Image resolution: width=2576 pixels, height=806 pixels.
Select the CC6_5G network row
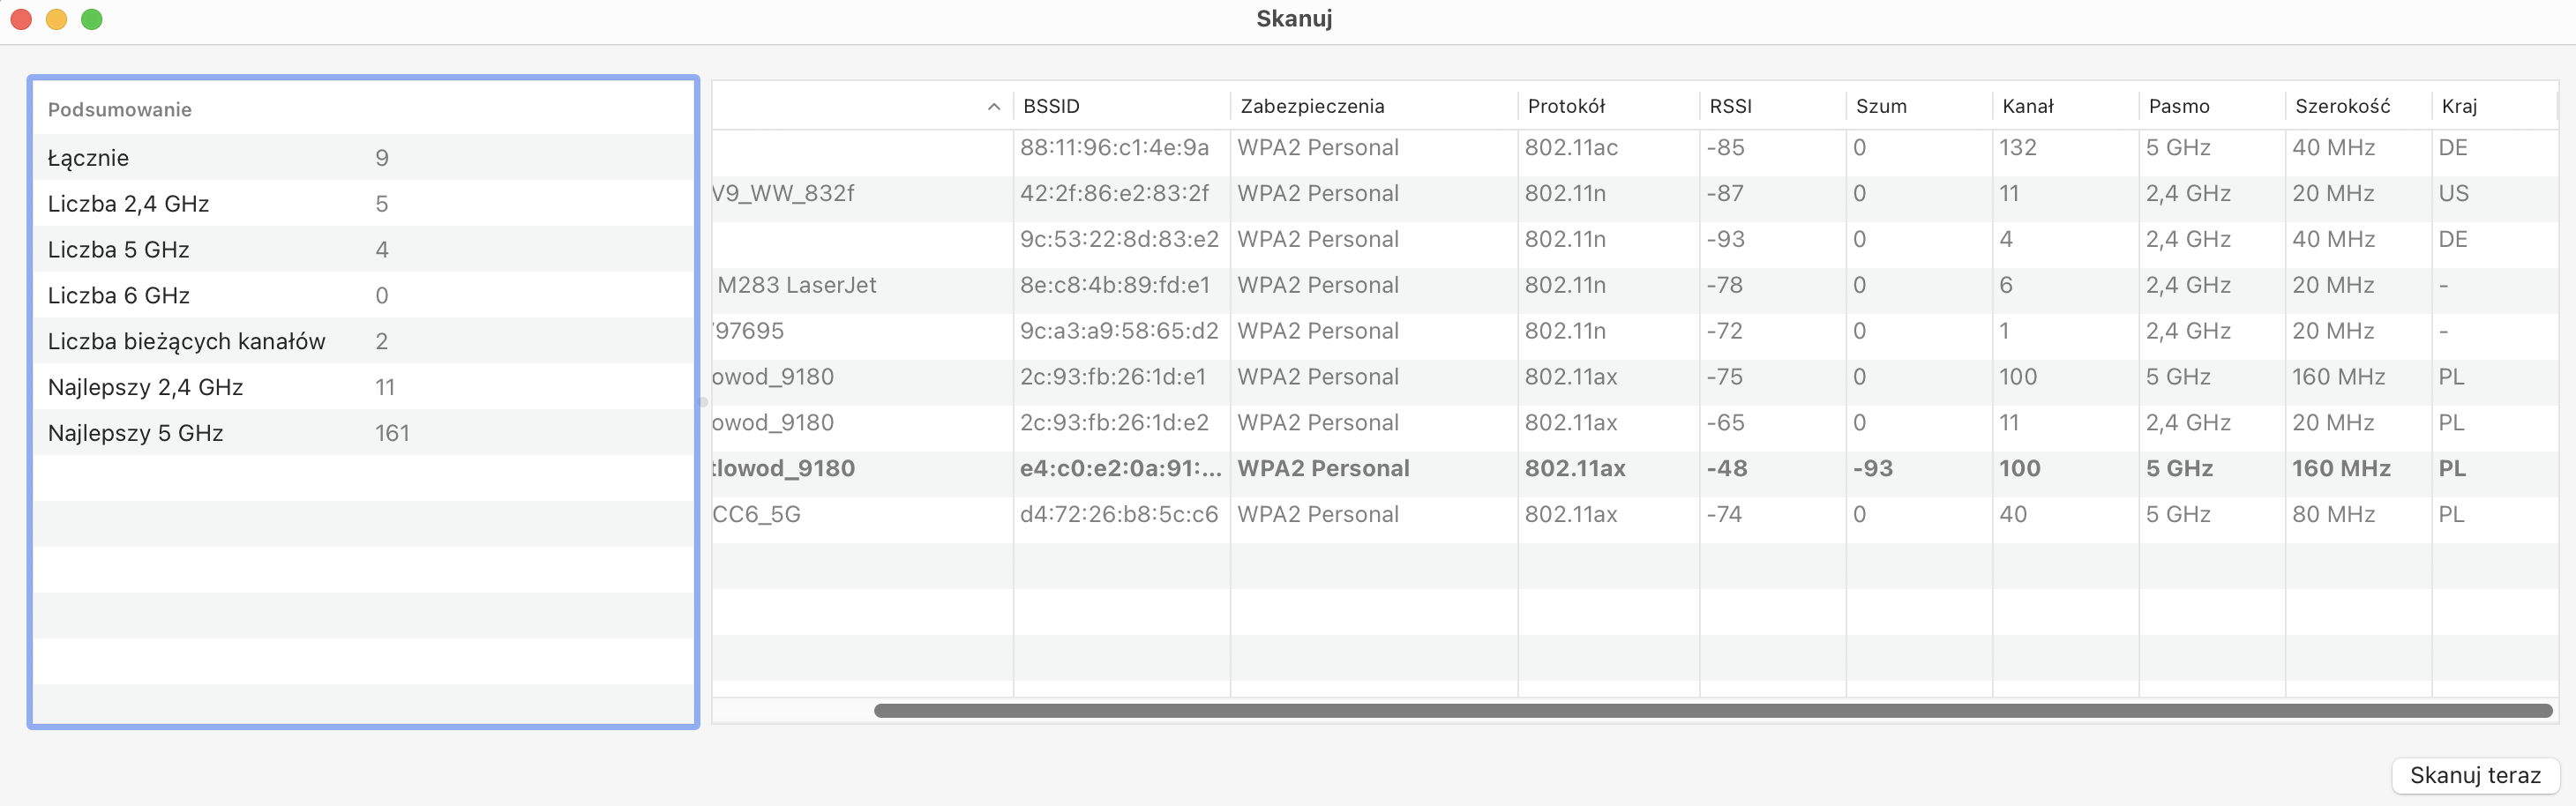pos(1635,515)
